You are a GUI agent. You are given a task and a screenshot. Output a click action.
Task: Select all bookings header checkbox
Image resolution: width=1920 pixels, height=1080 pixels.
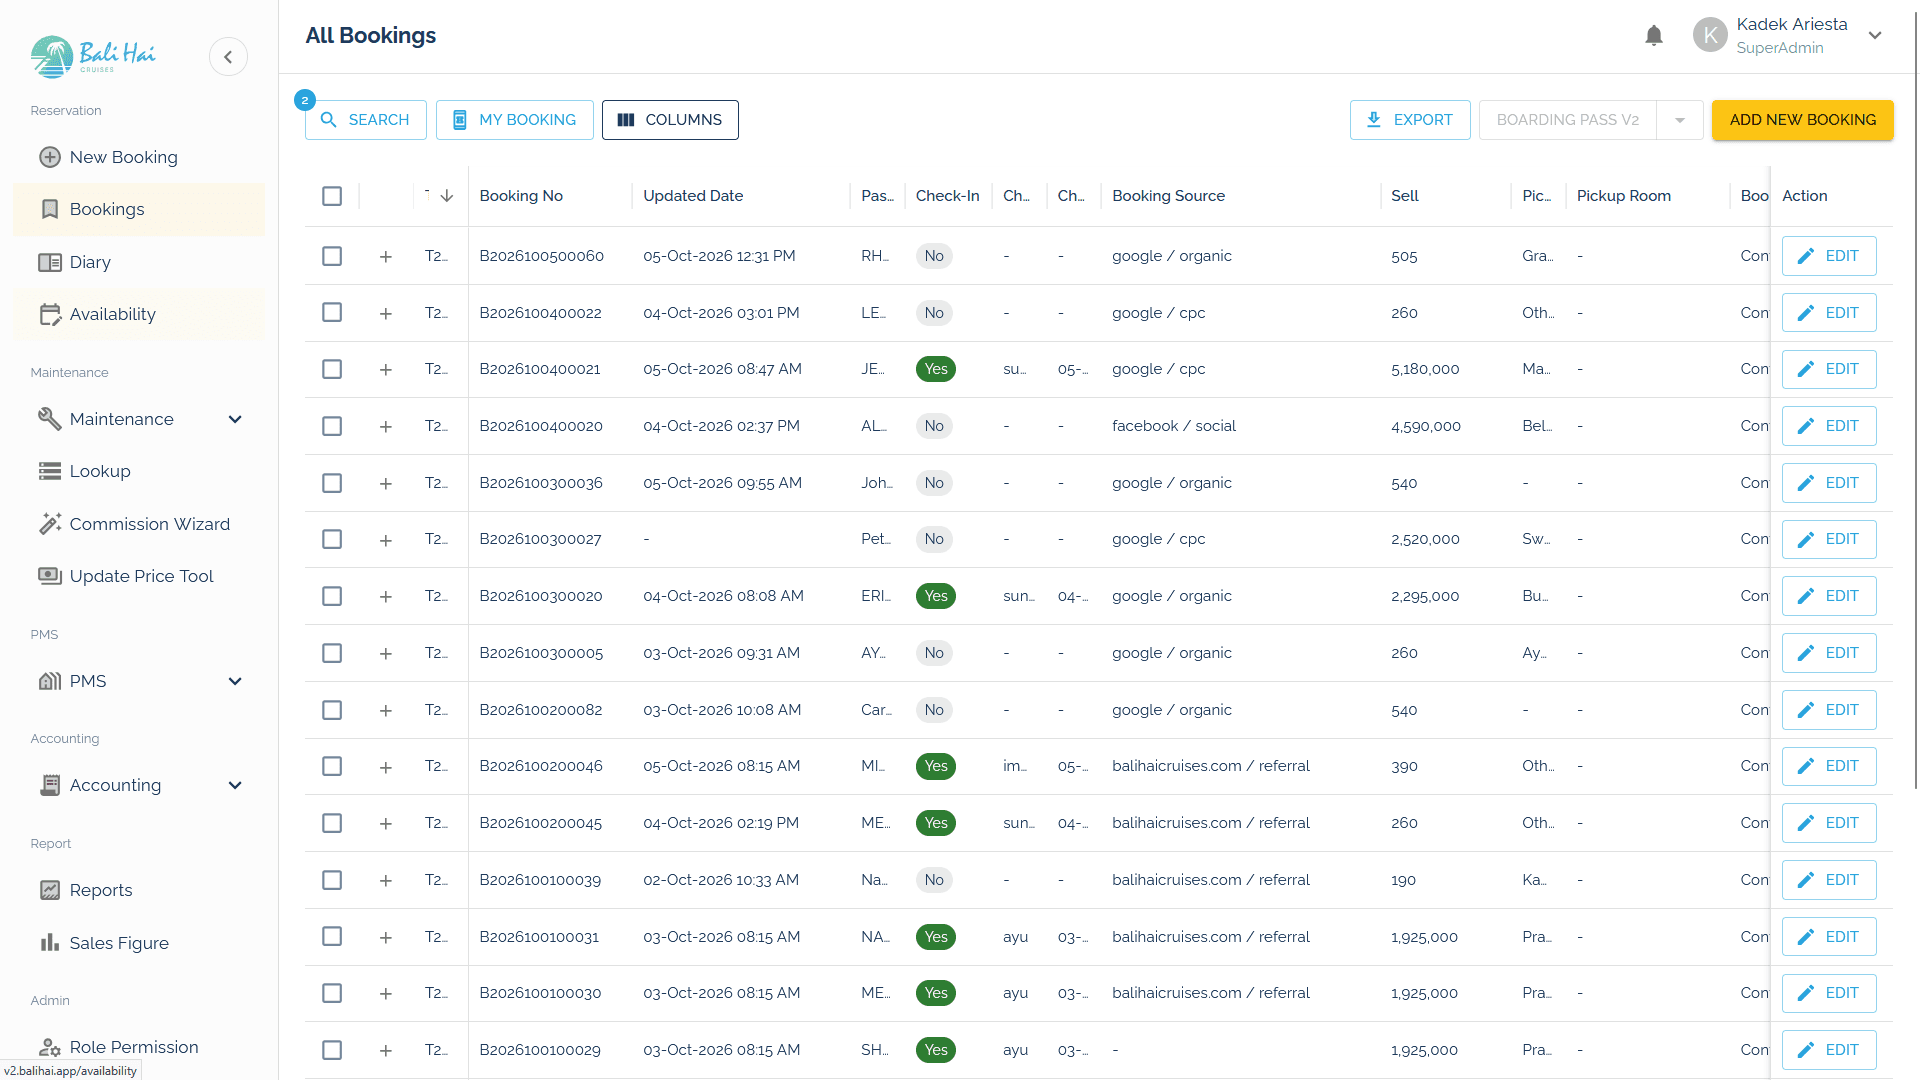pos(332,196)
